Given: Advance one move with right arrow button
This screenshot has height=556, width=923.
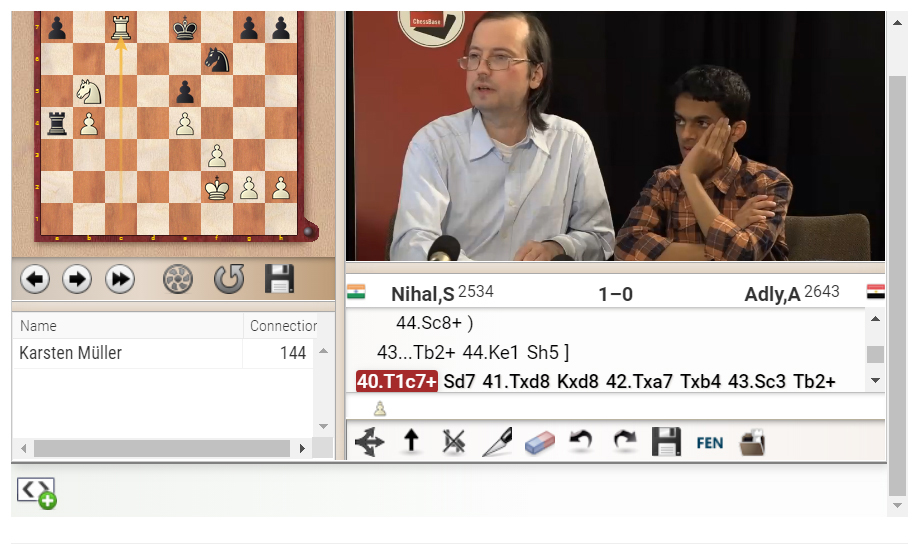Looking at the screenshot, I should pos(77,279).
